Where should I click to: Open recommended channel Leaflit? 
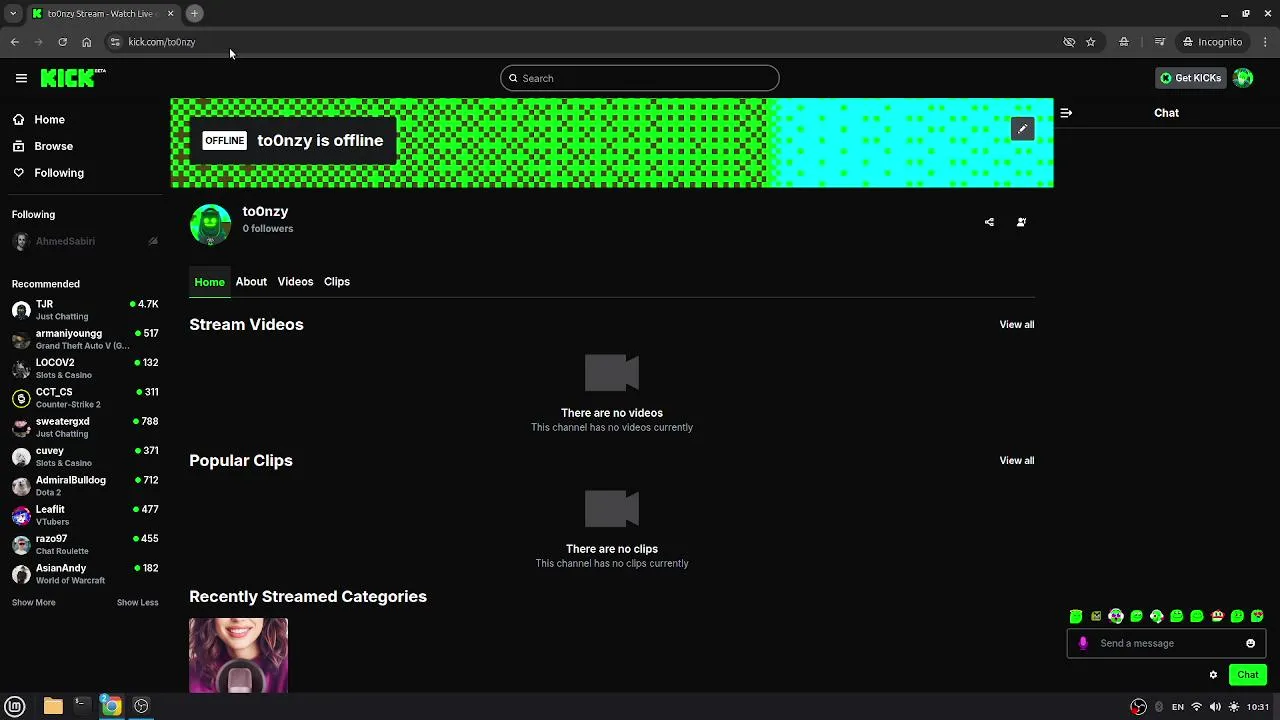tap(85, 515)
